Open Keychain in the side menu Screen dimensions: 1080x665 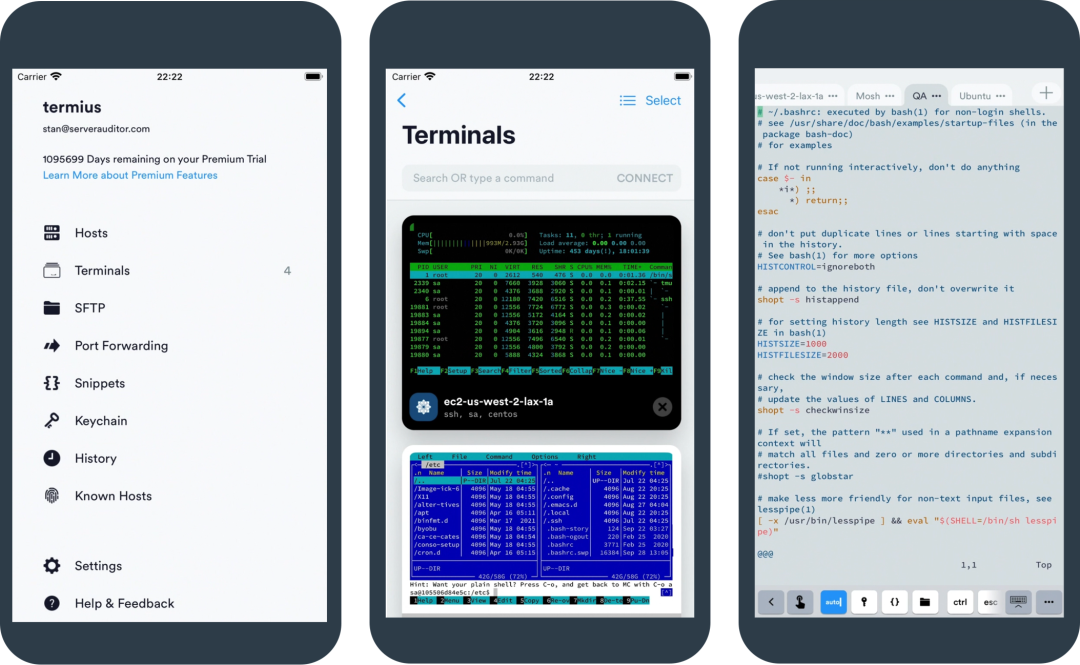101,421
